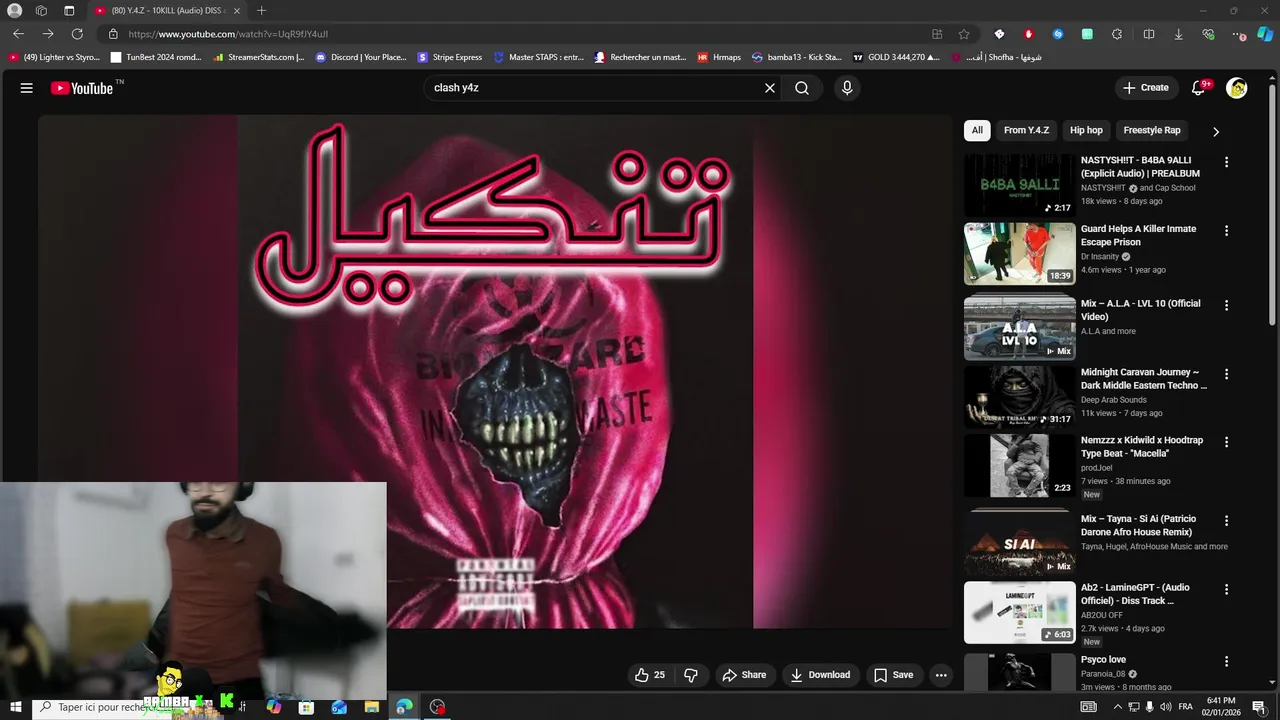Reload the page with refresh icon
This screenshot has height=720, width=1280.
(77, 34)
